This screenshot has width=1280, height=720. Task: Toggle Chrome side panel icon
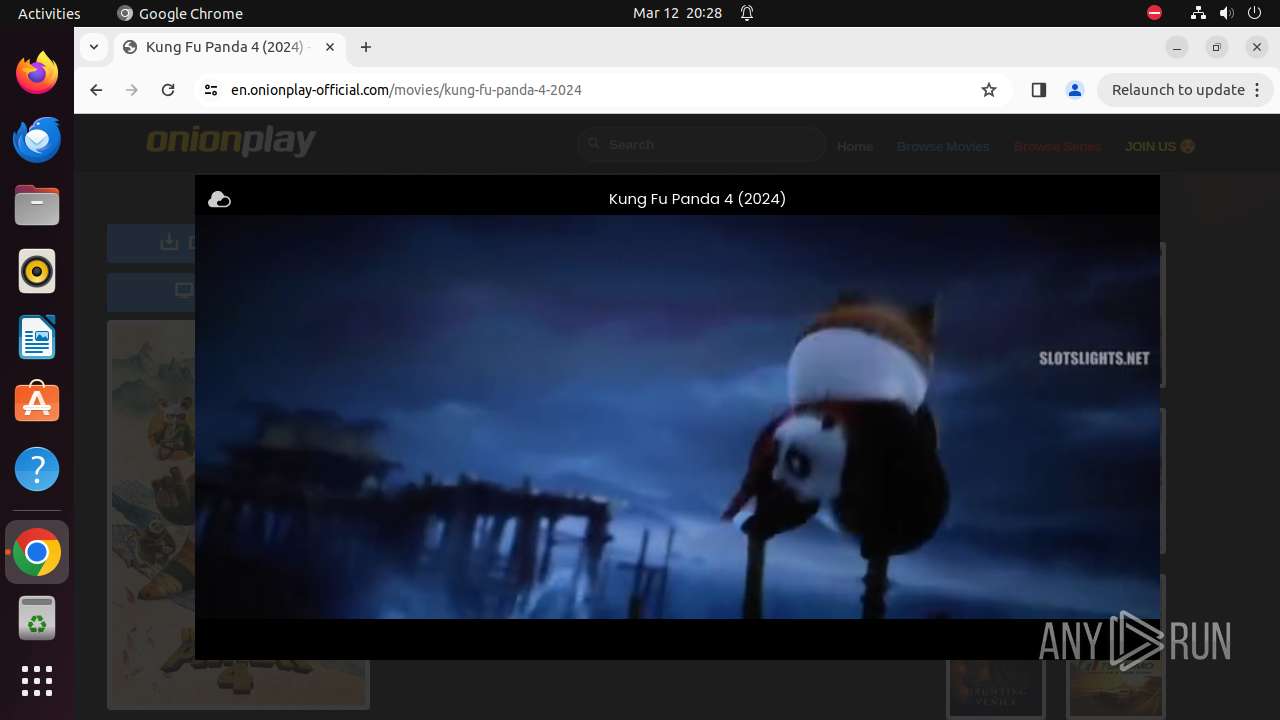point(1038,90)
